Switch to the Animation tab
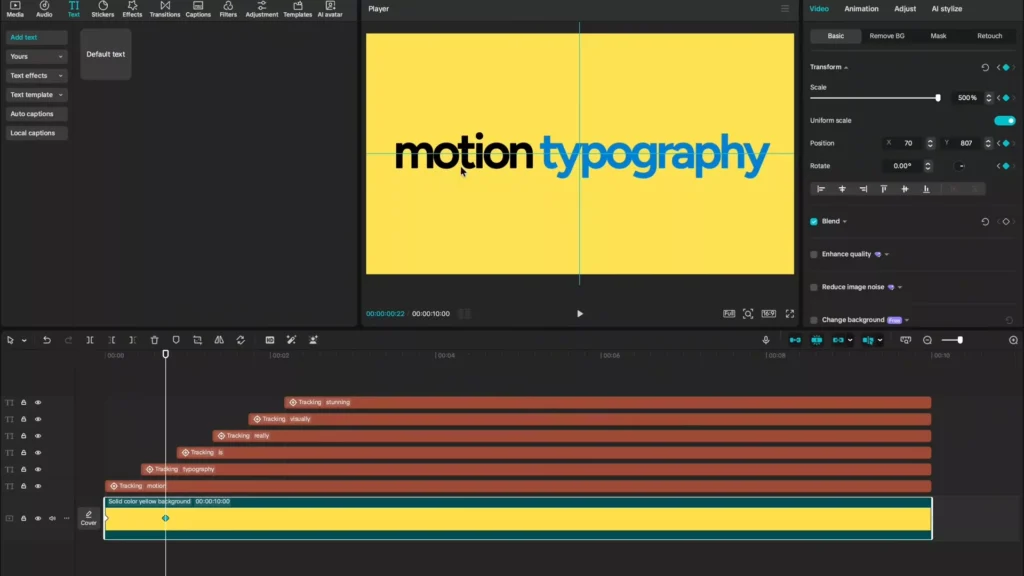The image size is (1024, 576). 861,9
